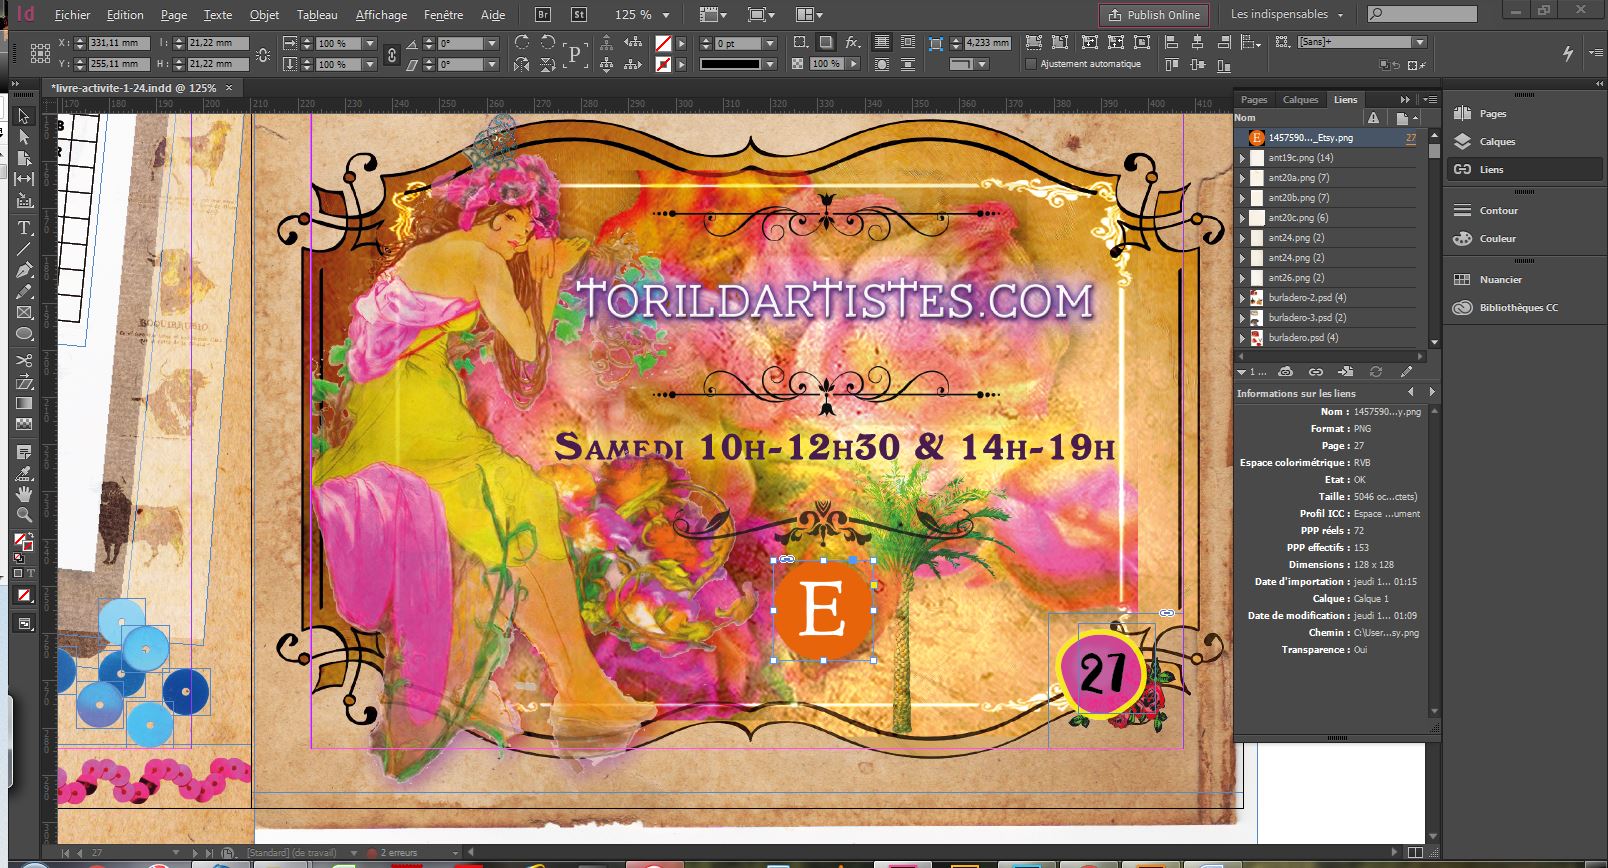Click the Relink chain icon in Liens panel

(x=1316, y=372)
